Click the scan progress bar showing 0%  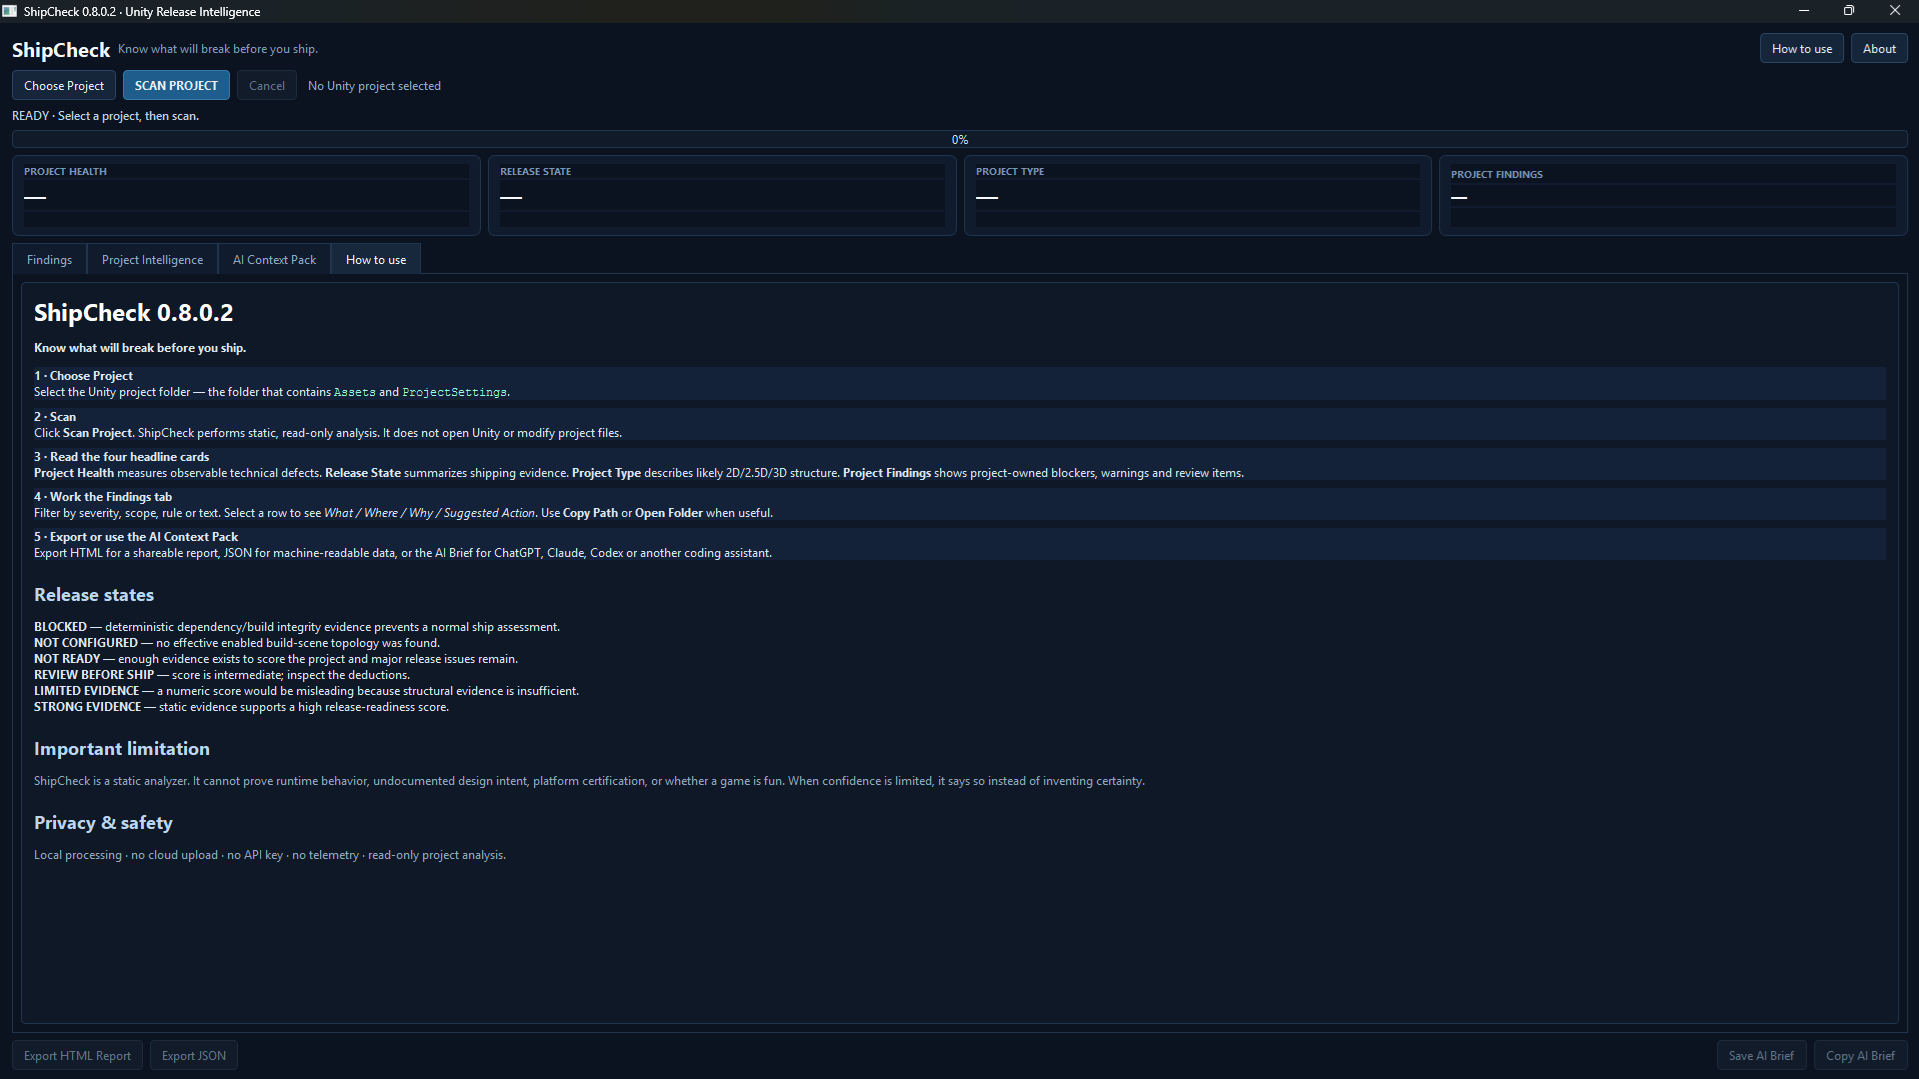pyautogui.click(x=960, y=140)
